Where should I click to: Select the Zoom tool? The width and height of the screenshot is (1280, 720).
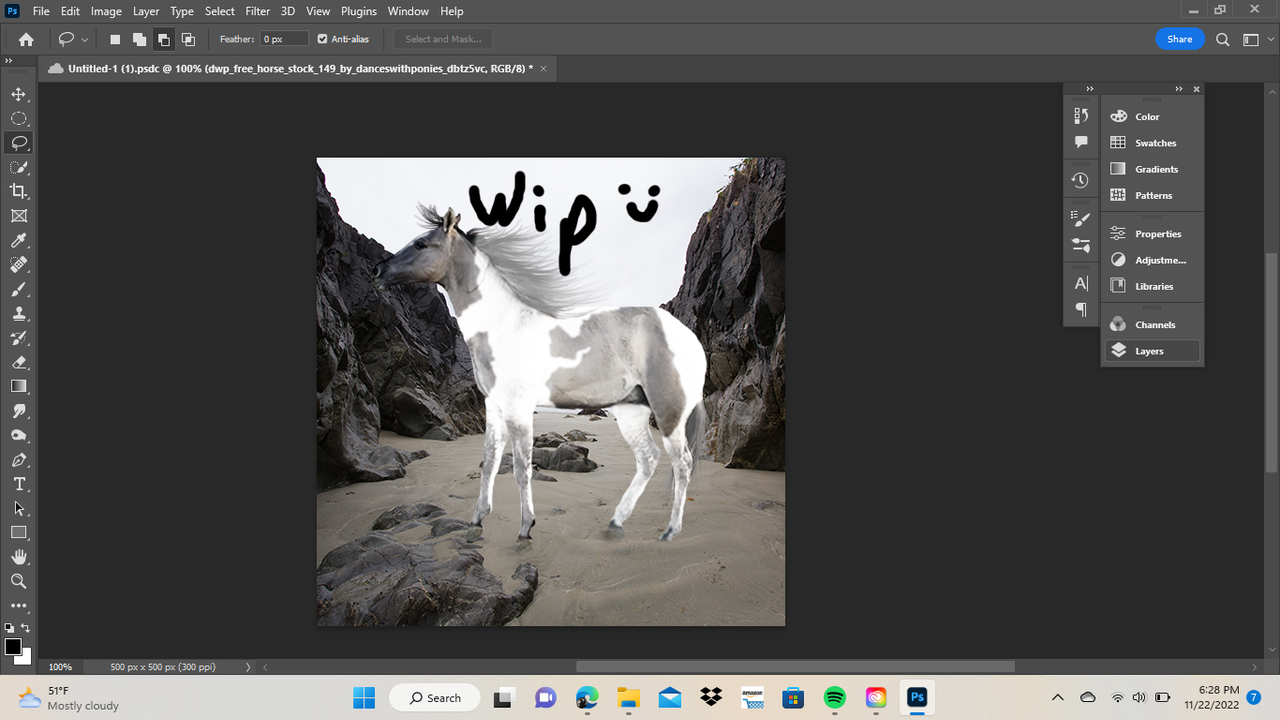[x=19, y=581]
